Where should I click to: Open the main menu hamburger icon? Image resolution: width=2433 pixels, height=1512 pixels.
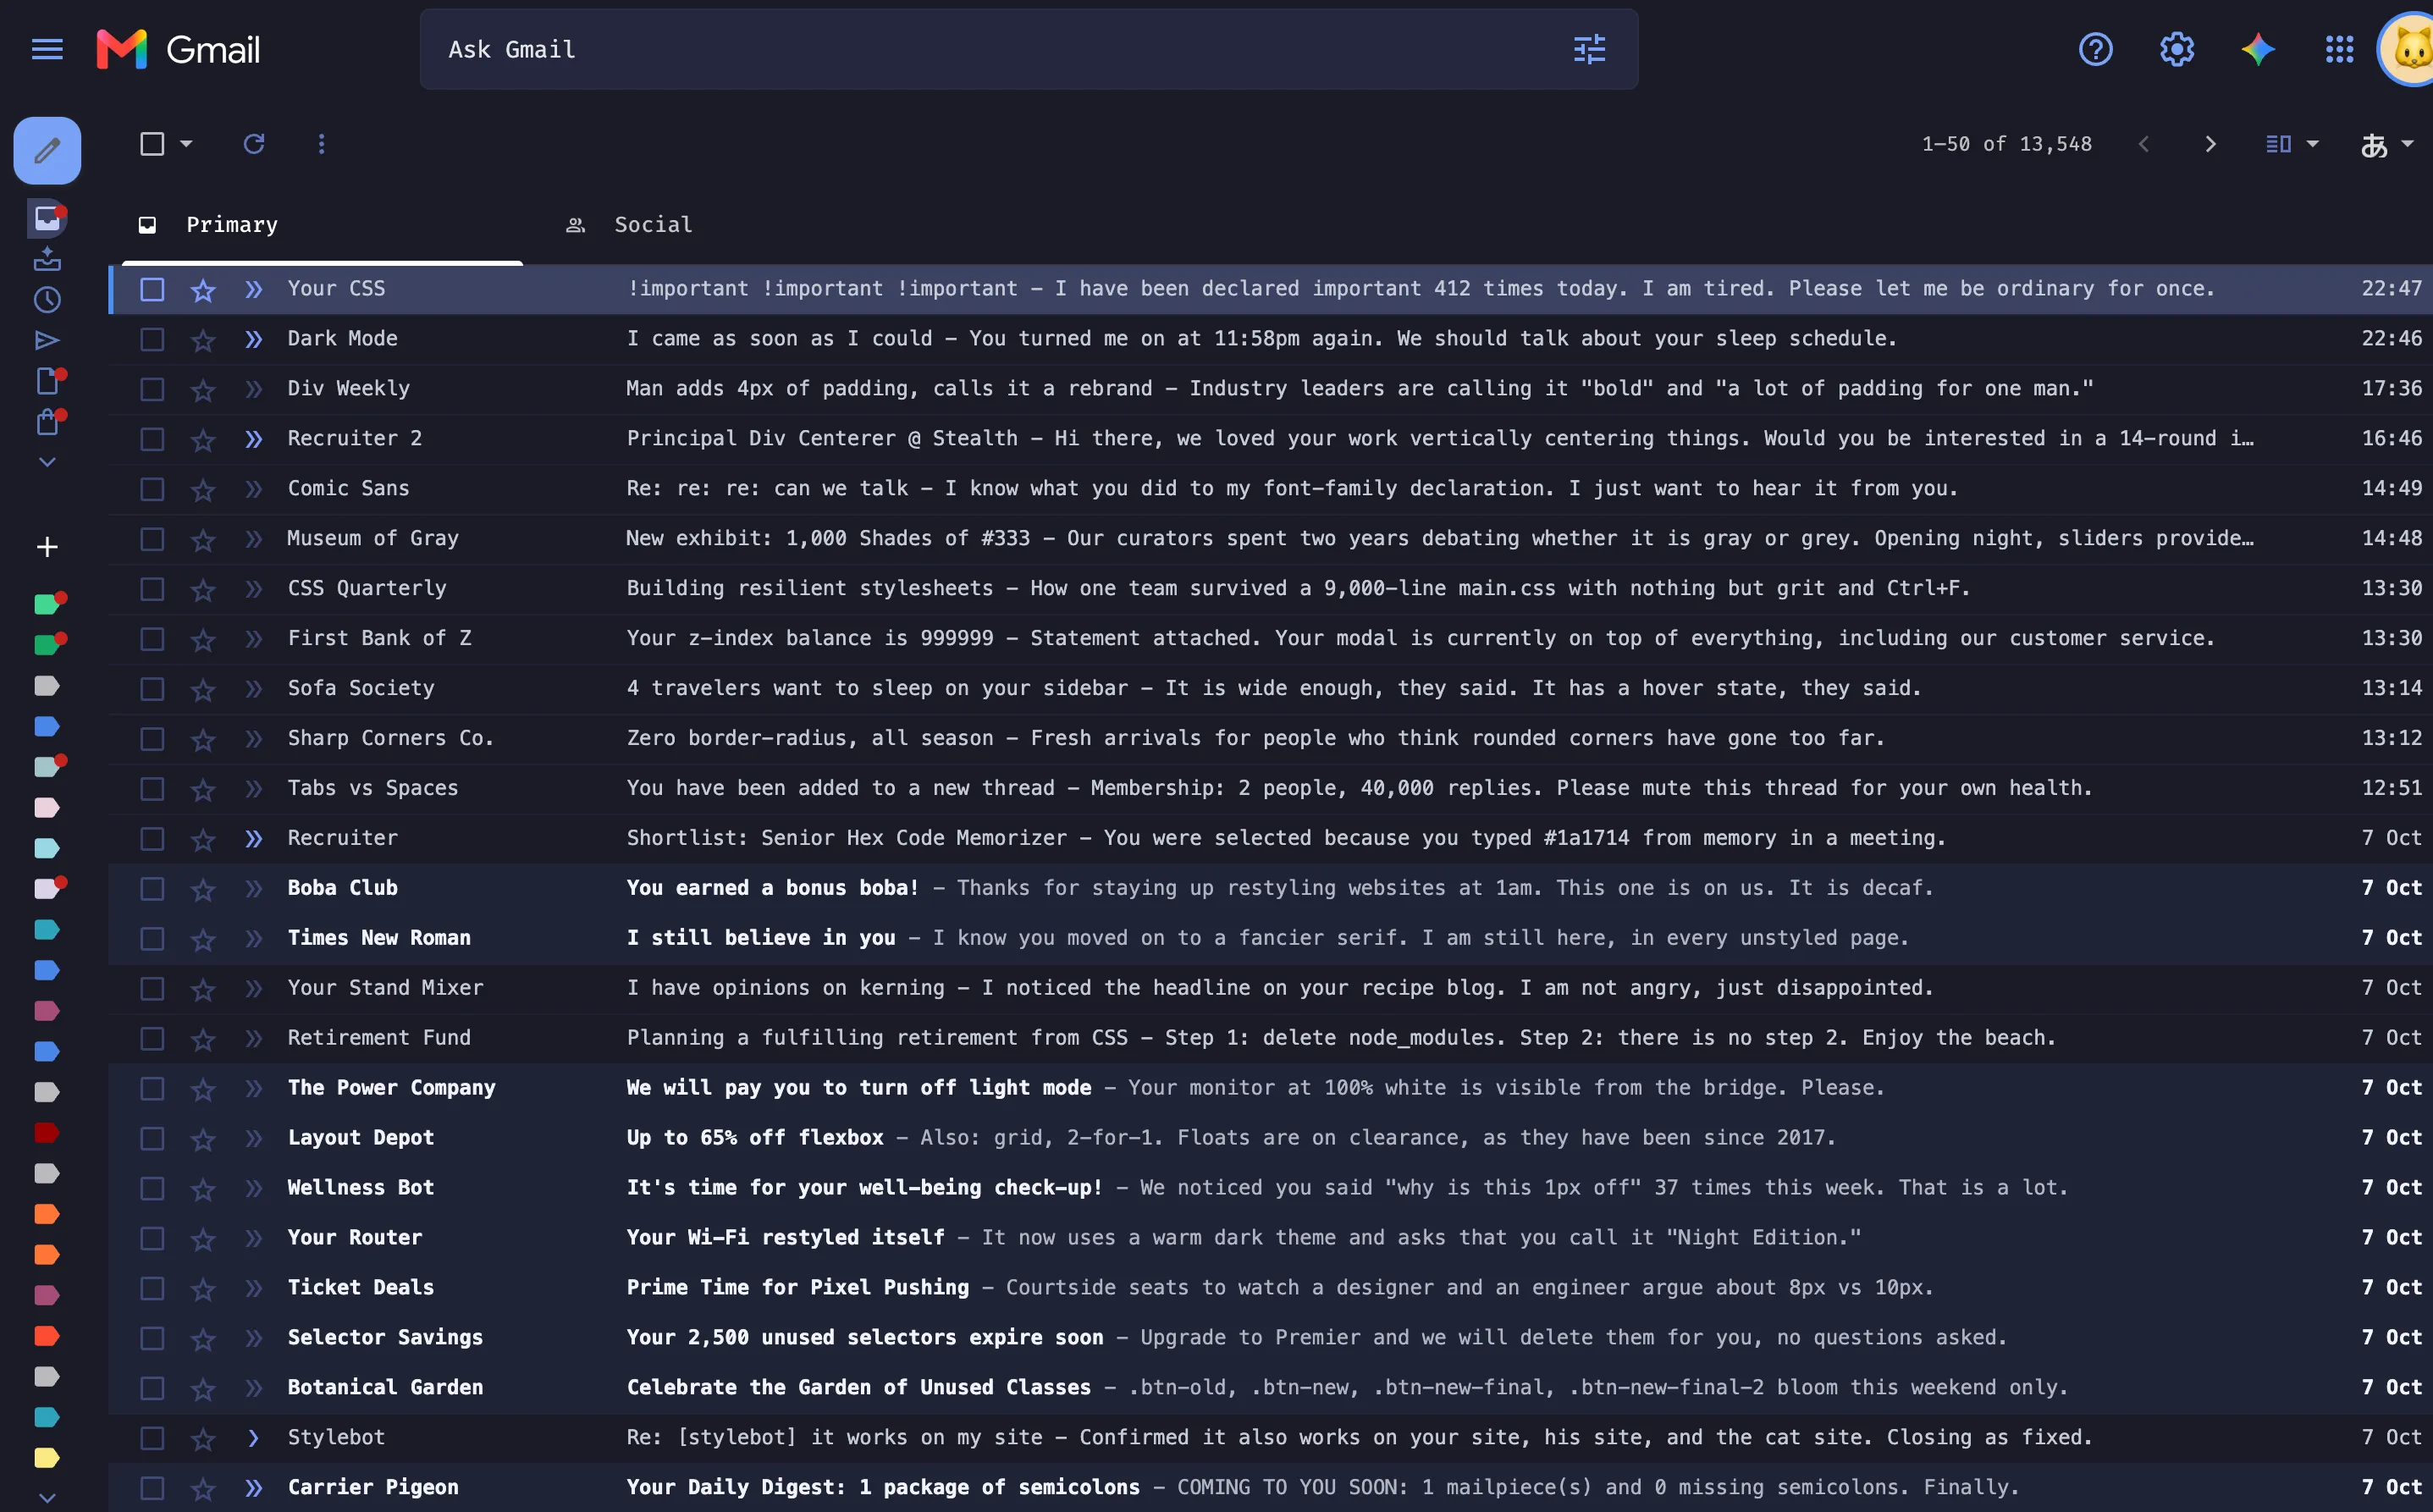tap(47, 49)
